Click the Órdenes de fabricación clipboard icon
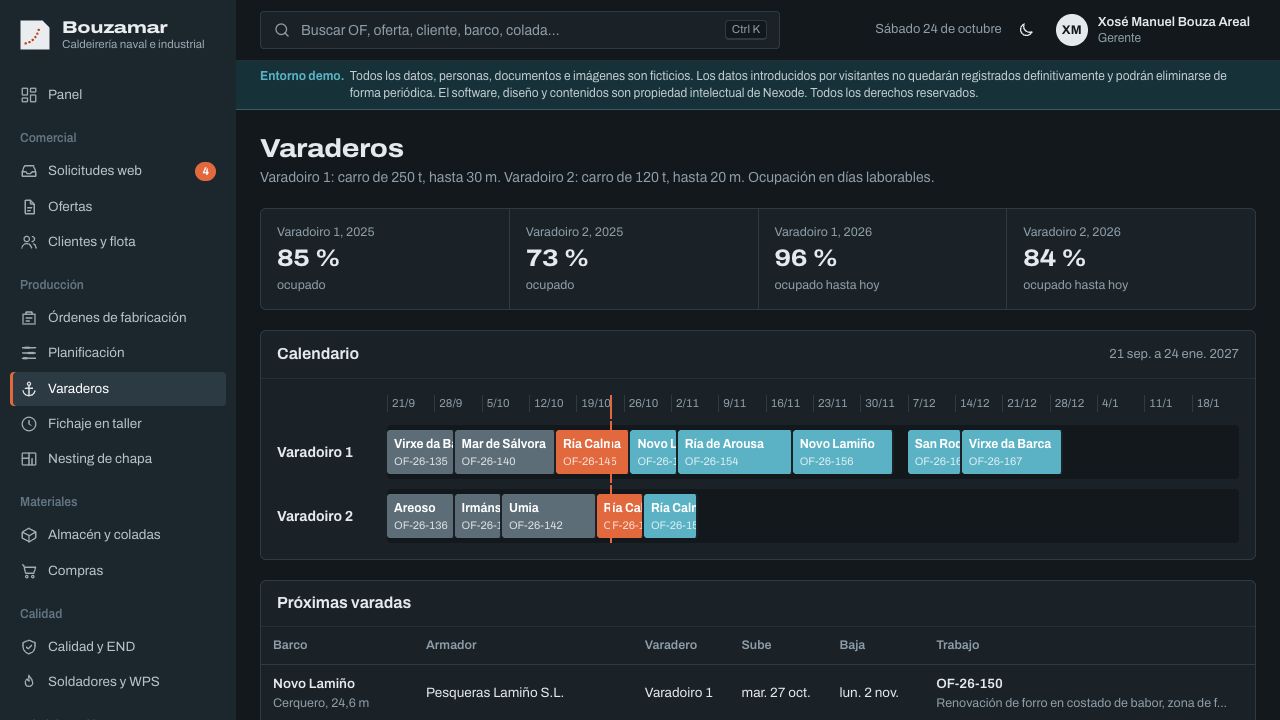This screenshot has width=1280, height=720. pos(29,318)
